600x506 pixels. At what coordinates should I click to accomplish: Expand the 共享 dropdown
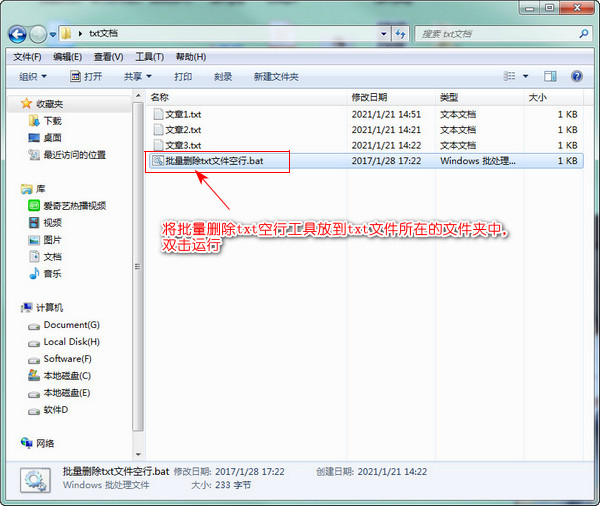[138, 77]
